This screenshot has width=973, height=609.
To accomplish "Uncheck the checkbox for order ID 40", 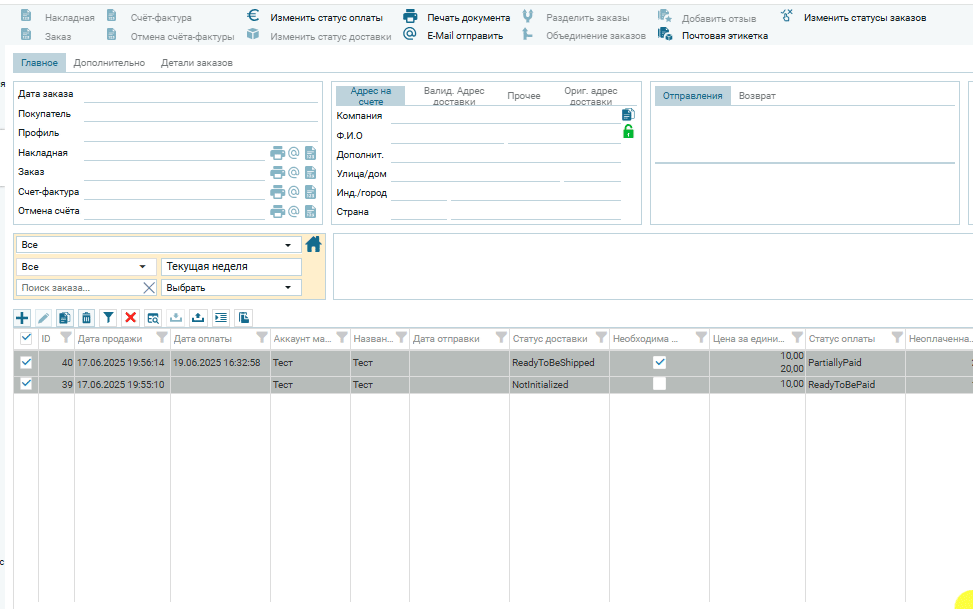I will [26, 363].
